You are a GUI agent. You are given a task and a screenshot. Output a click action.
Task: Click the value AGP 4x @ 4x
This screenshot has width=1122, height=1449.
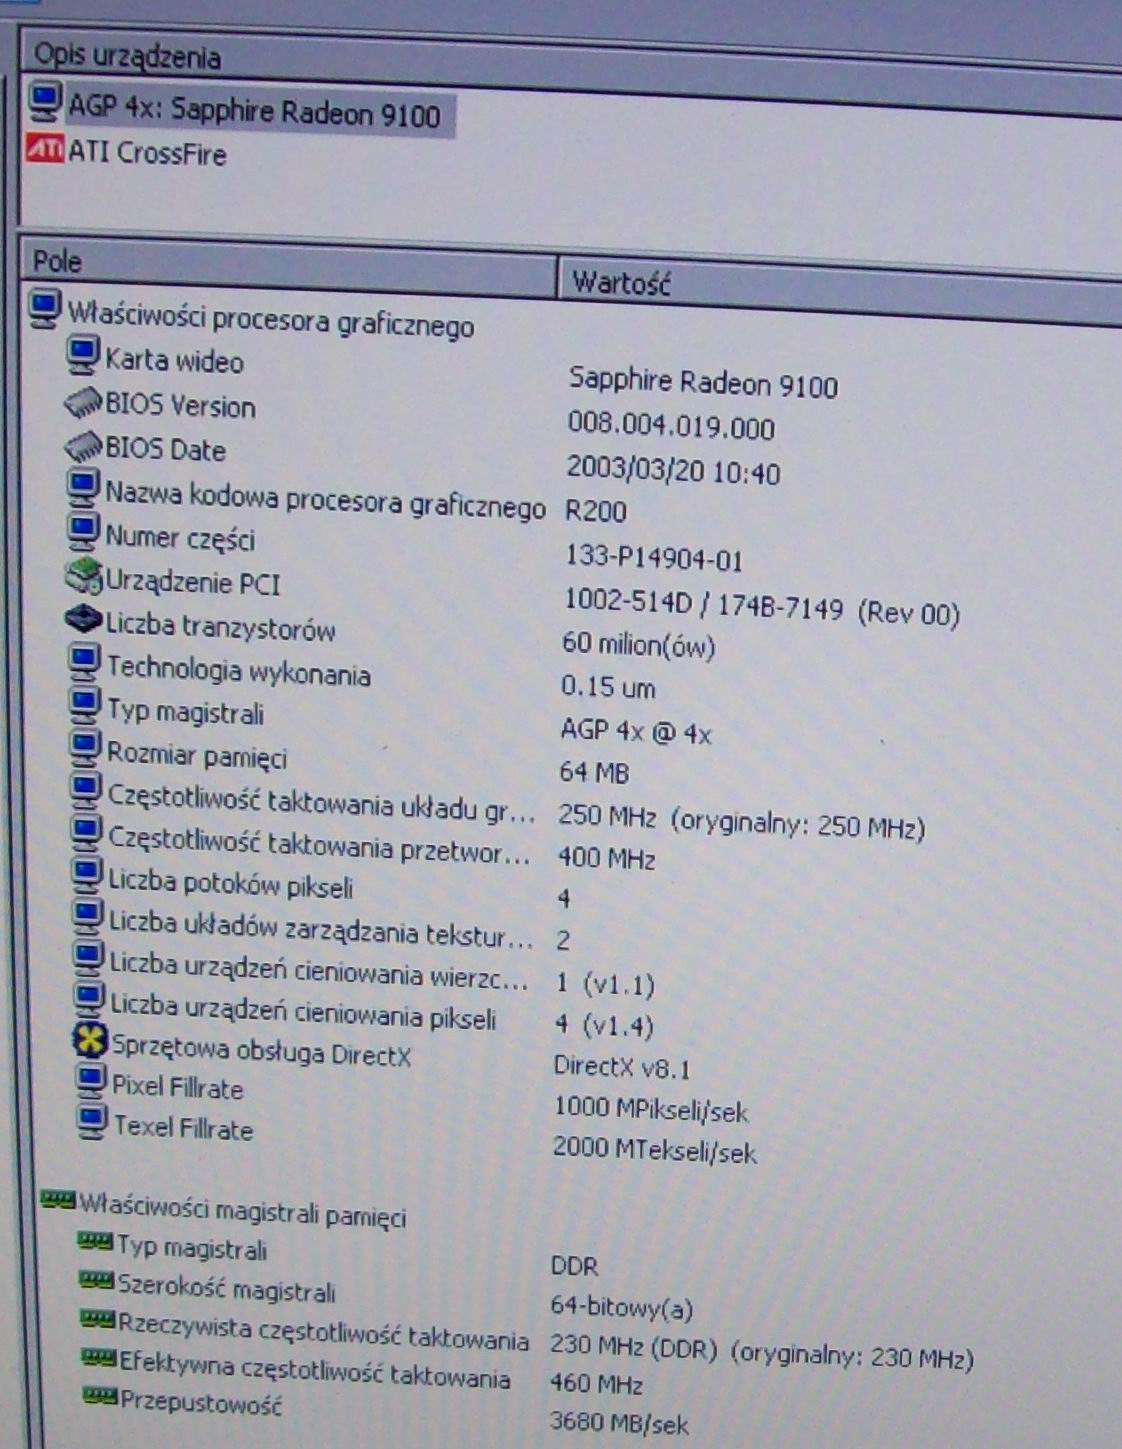click(636, 733)
